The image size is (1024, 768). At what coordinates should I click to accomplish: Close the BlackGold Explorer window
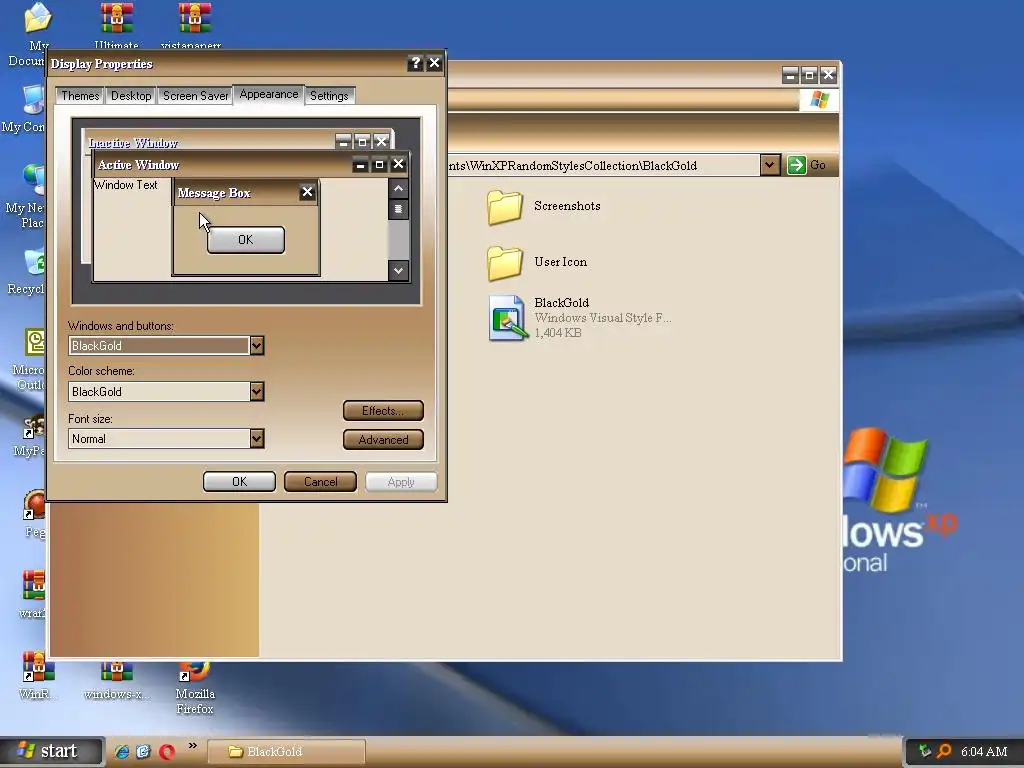tap(829, 75)
